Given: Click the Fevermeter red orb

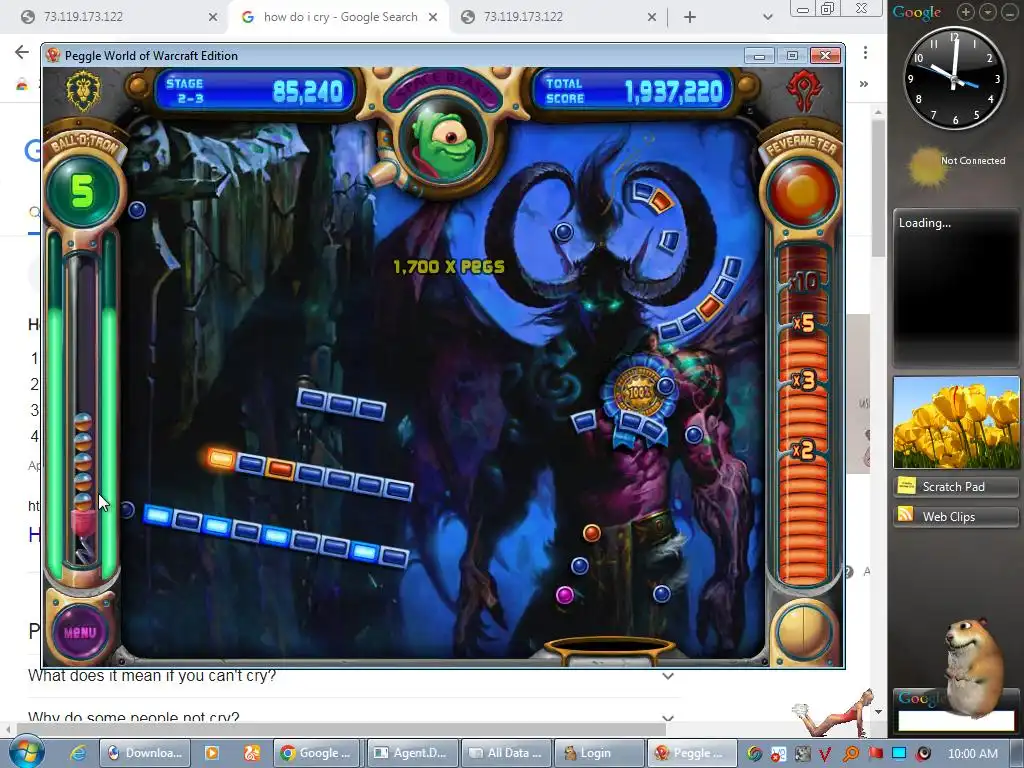Looking at the screenshot, I should click(x=802, y=191).
